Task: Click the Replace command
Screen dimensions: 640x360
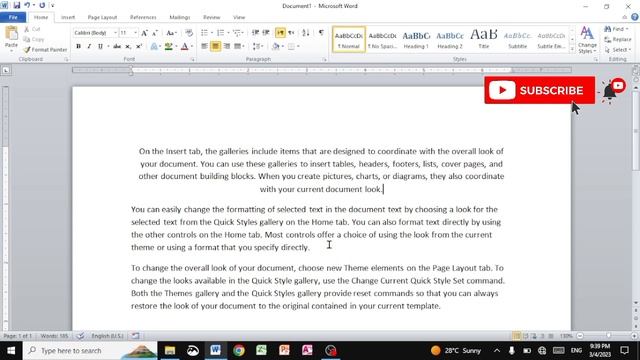Action: tap(618, 39)
